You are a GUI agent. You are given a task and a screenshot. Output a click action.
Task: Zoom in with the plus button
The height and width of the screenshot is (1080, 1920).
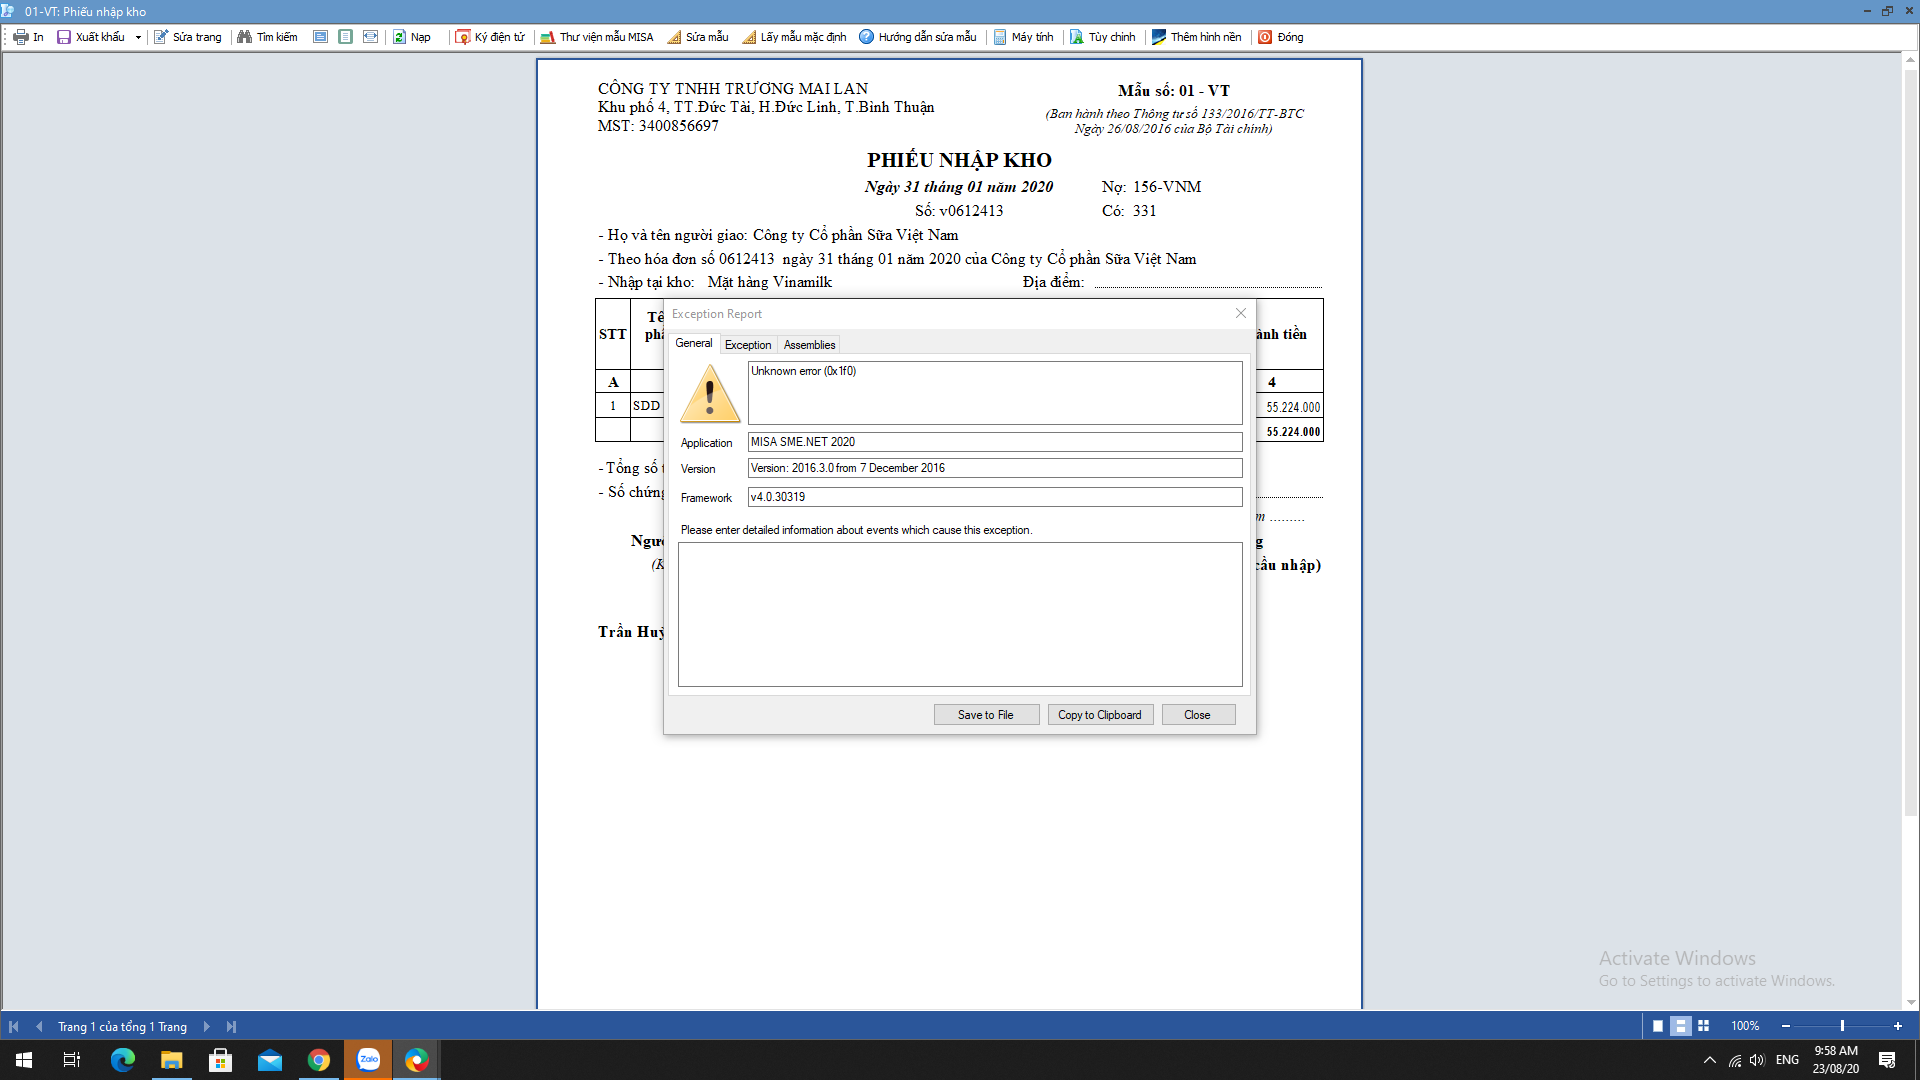(x=1898, y=1026)
